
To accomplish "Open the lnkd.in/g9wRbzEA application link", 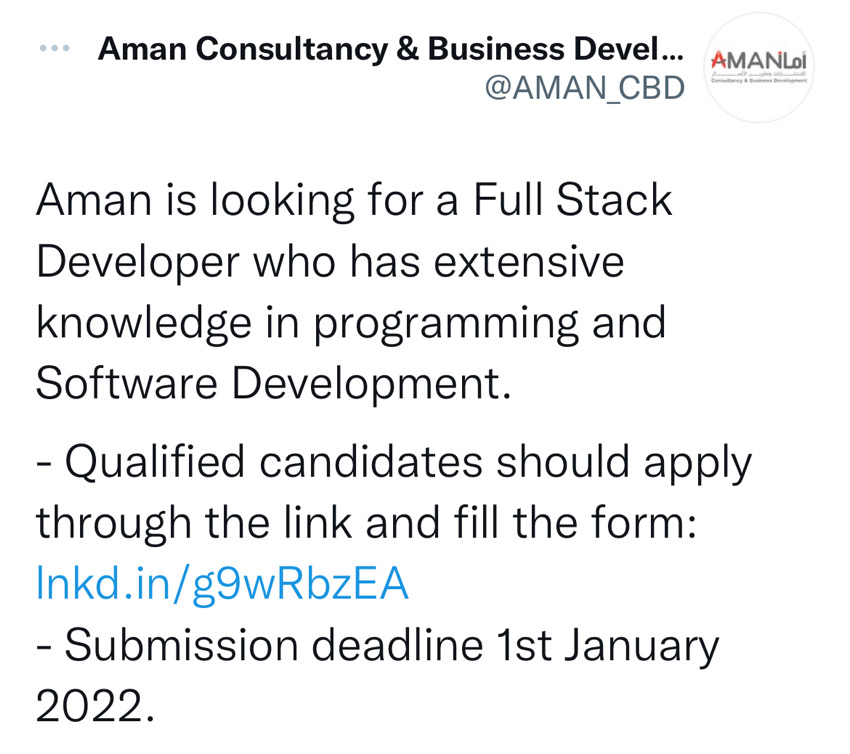I will click(x=222, y=584).
